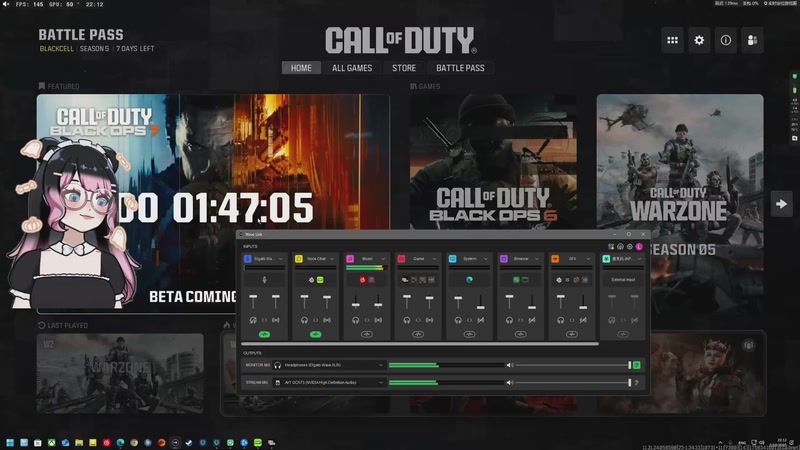Screen dimensions: 800x450
Task: Click Game channel red icon
Action: click(402, 259)
